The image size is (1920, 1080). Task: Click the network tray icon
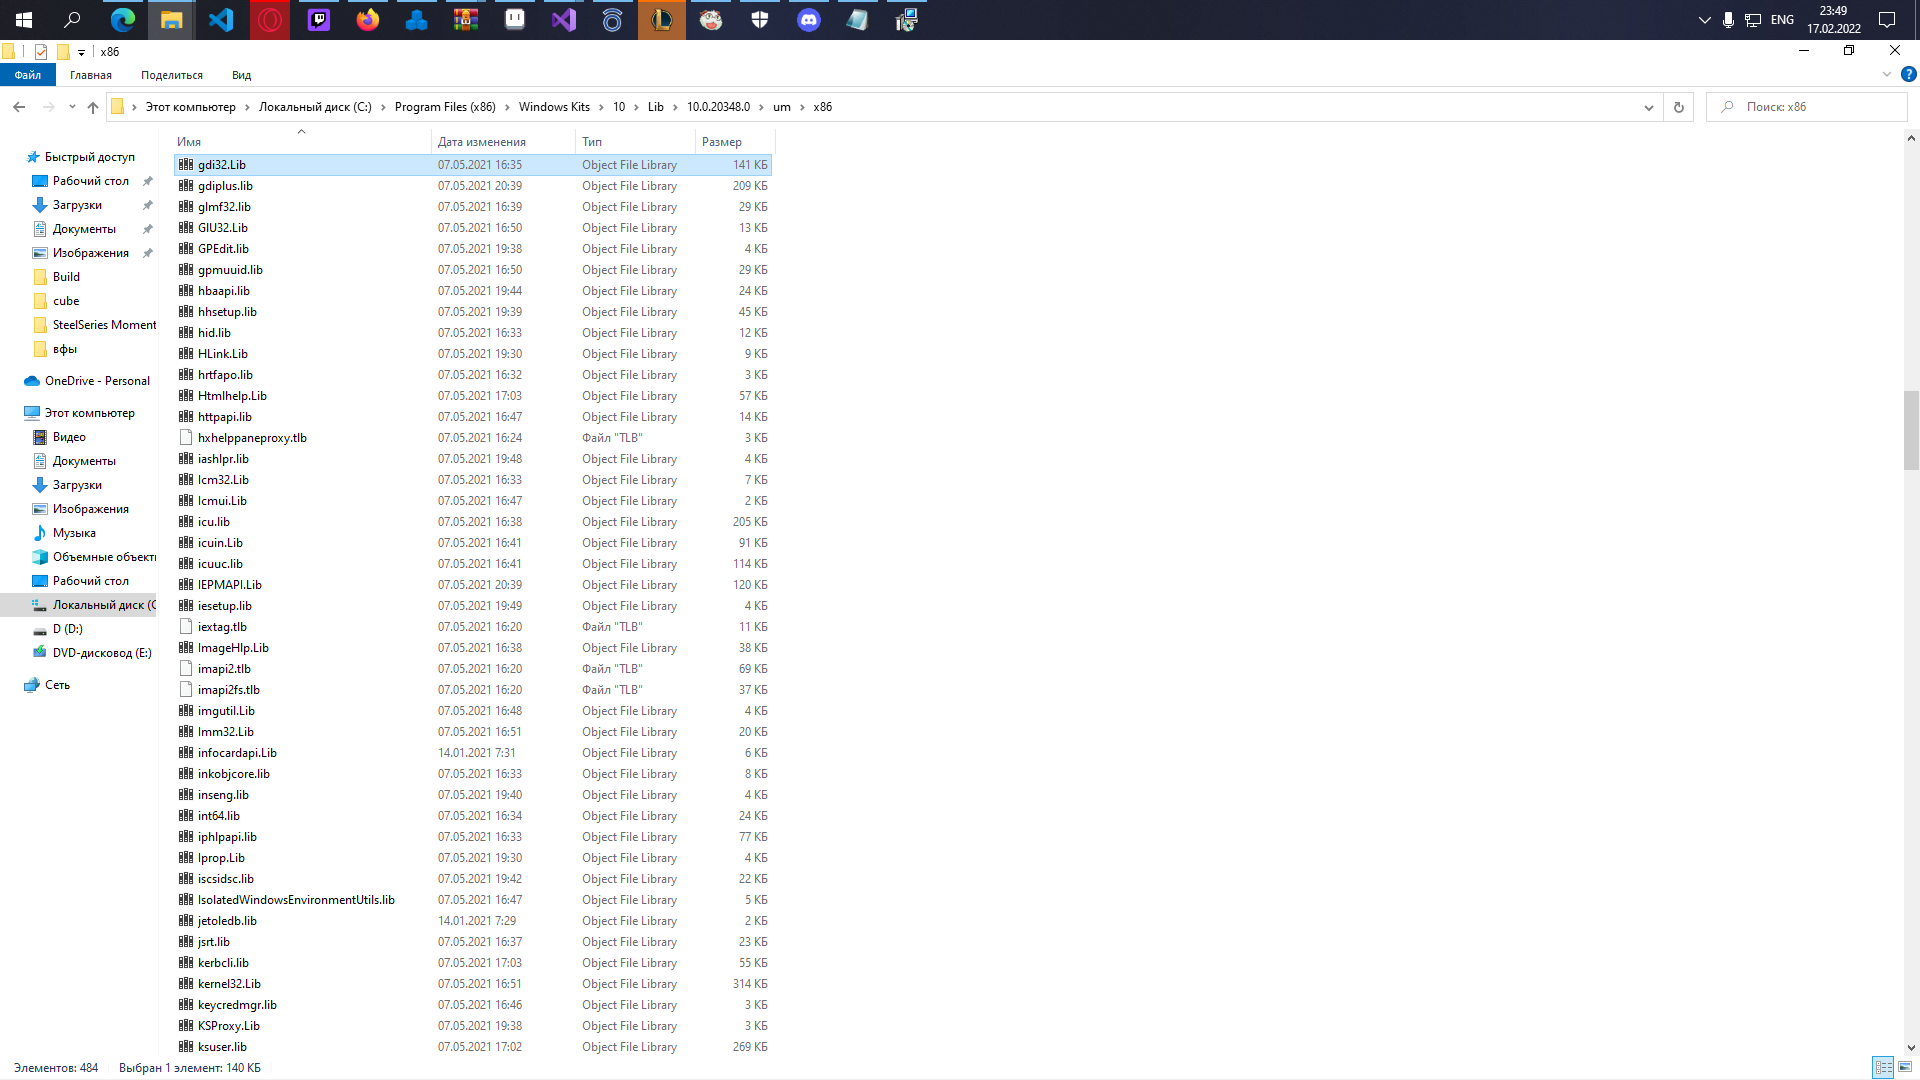[1753, 20]
